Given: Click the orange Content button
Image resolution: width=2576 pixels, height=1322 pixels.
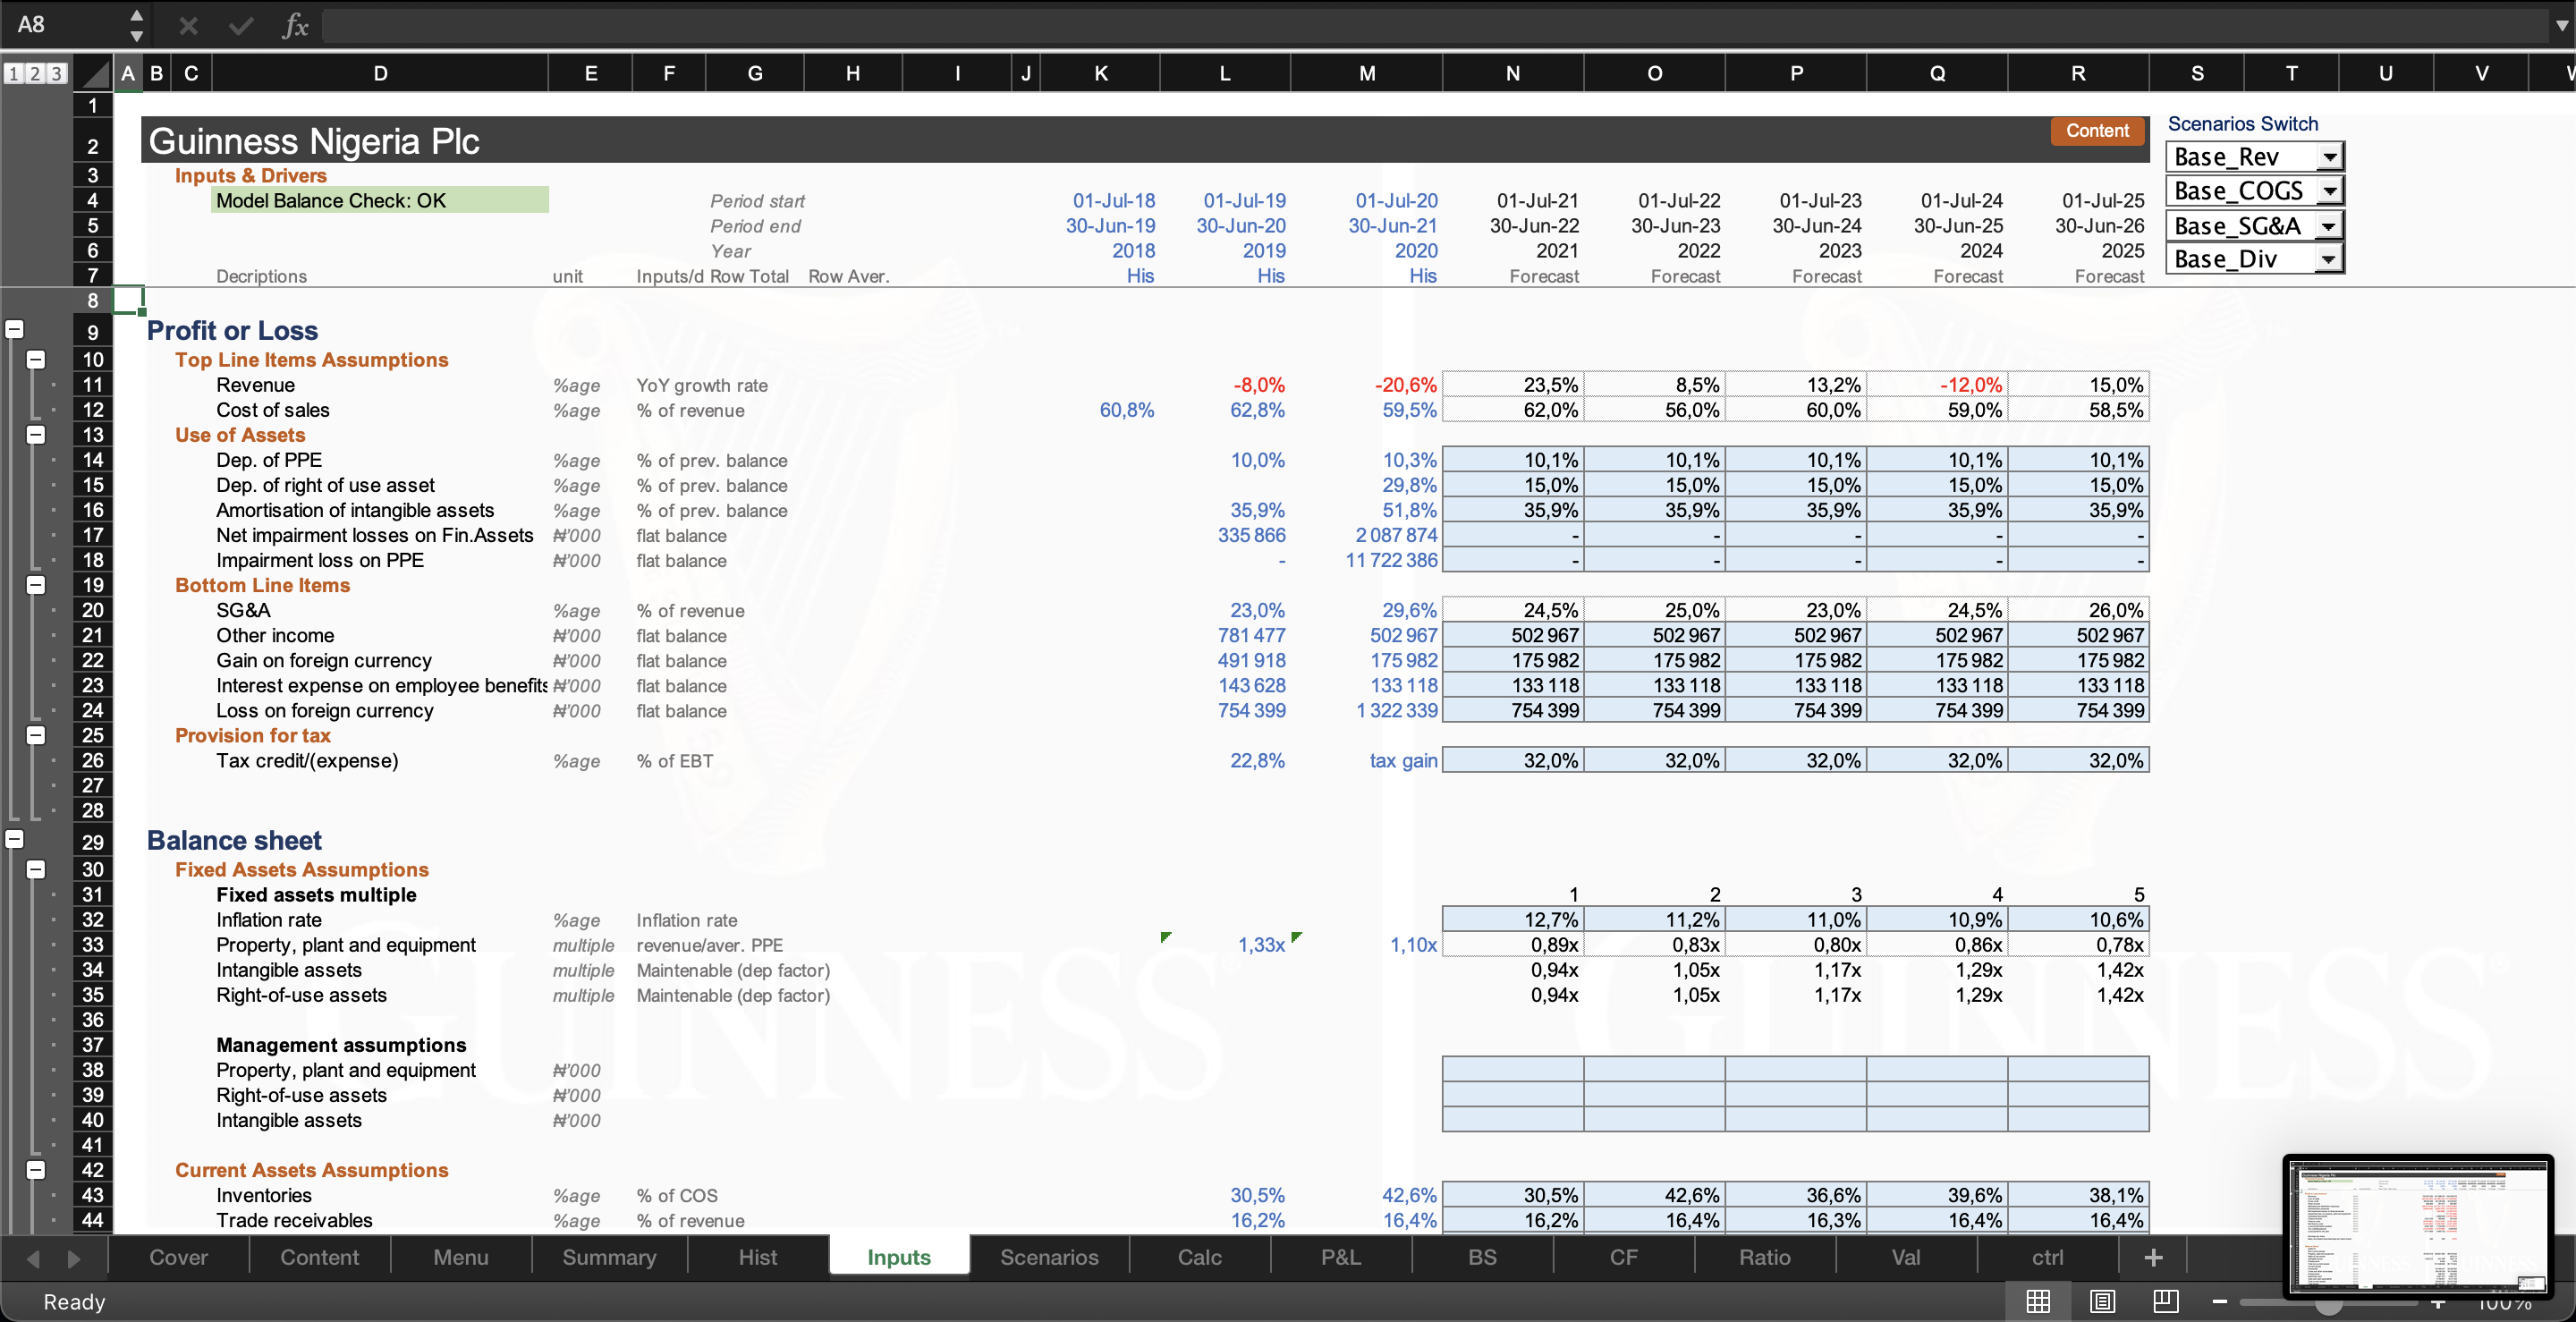Looking at the screenshot, I should click(2097, 131).
